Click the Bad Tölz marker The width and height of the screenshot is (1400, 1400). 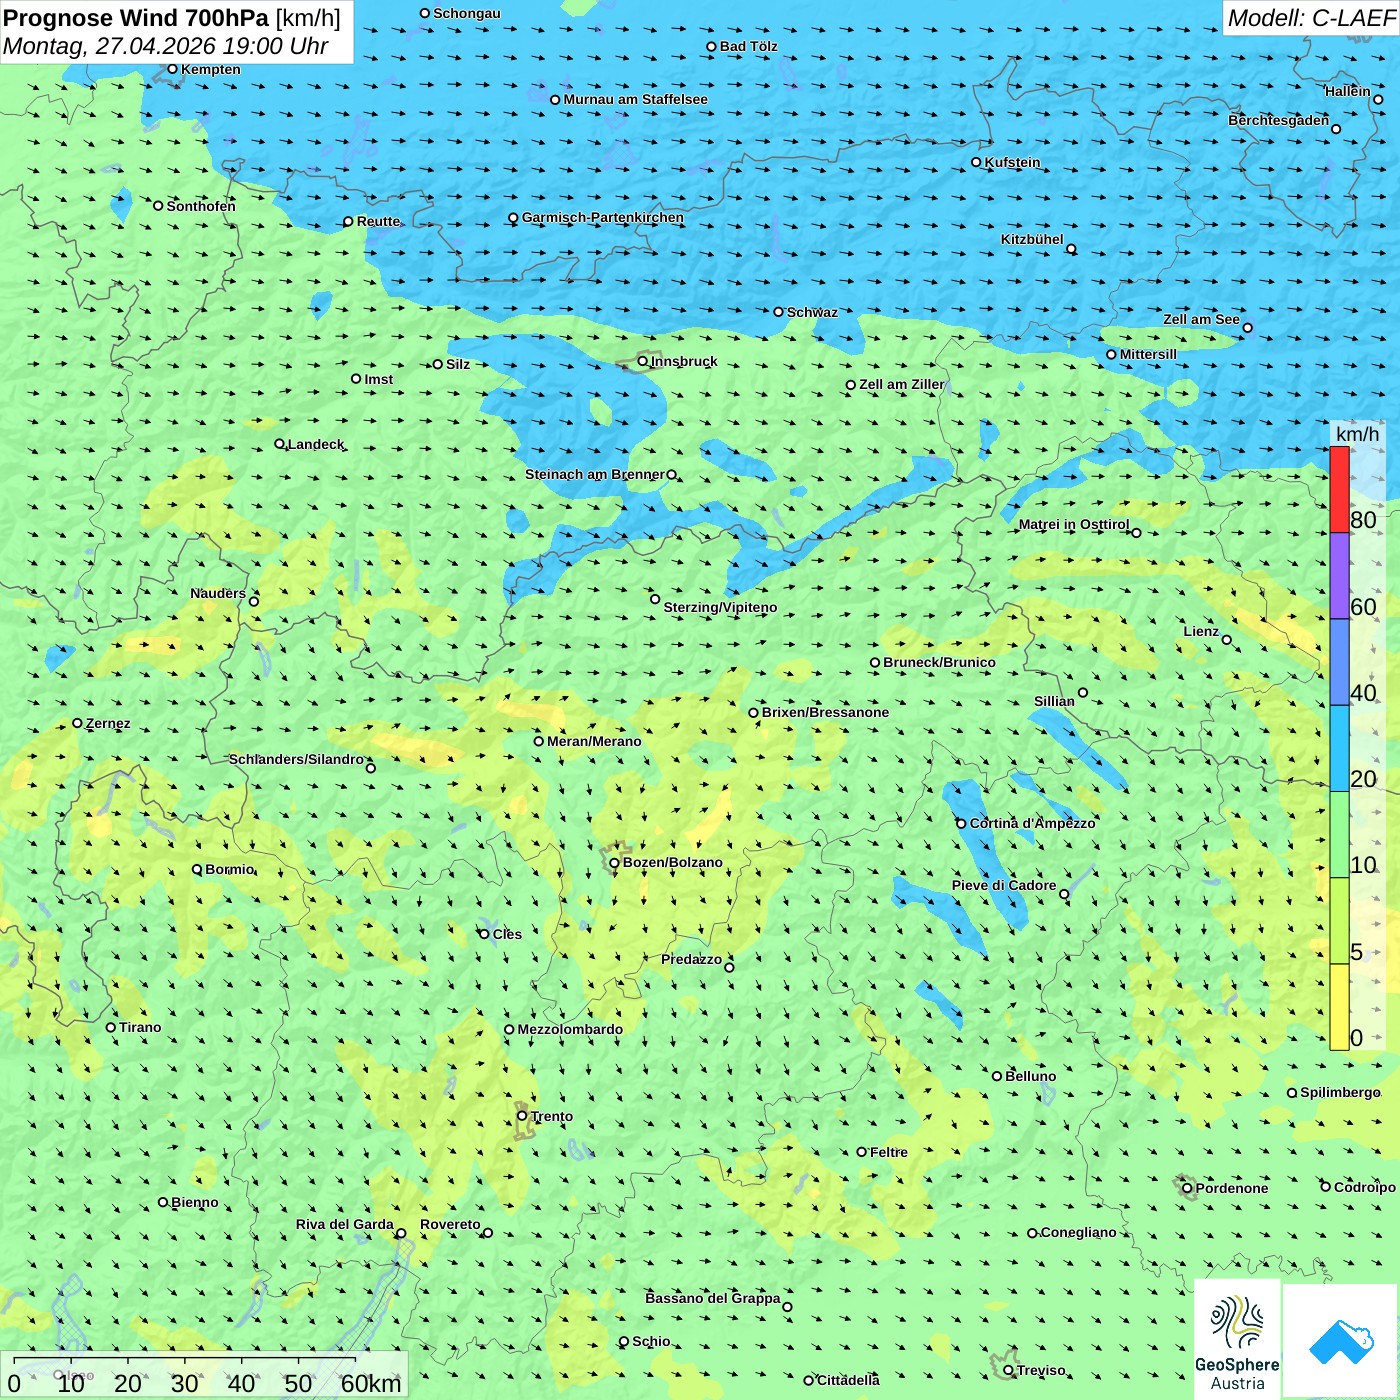[x=711, y=46]
